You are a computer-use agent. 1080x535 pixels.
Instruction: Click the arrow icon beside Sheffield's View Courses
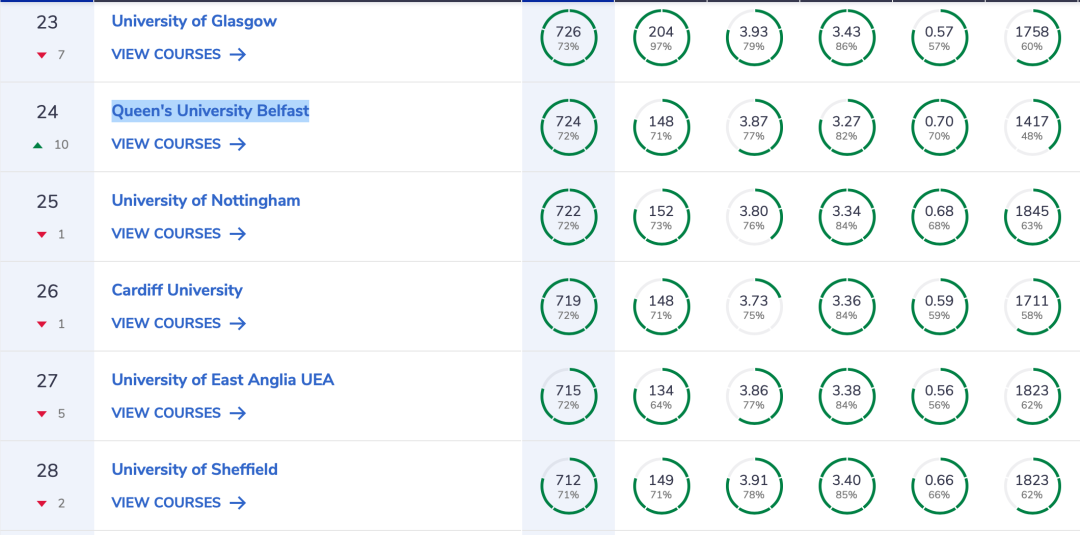coord(238,503)
